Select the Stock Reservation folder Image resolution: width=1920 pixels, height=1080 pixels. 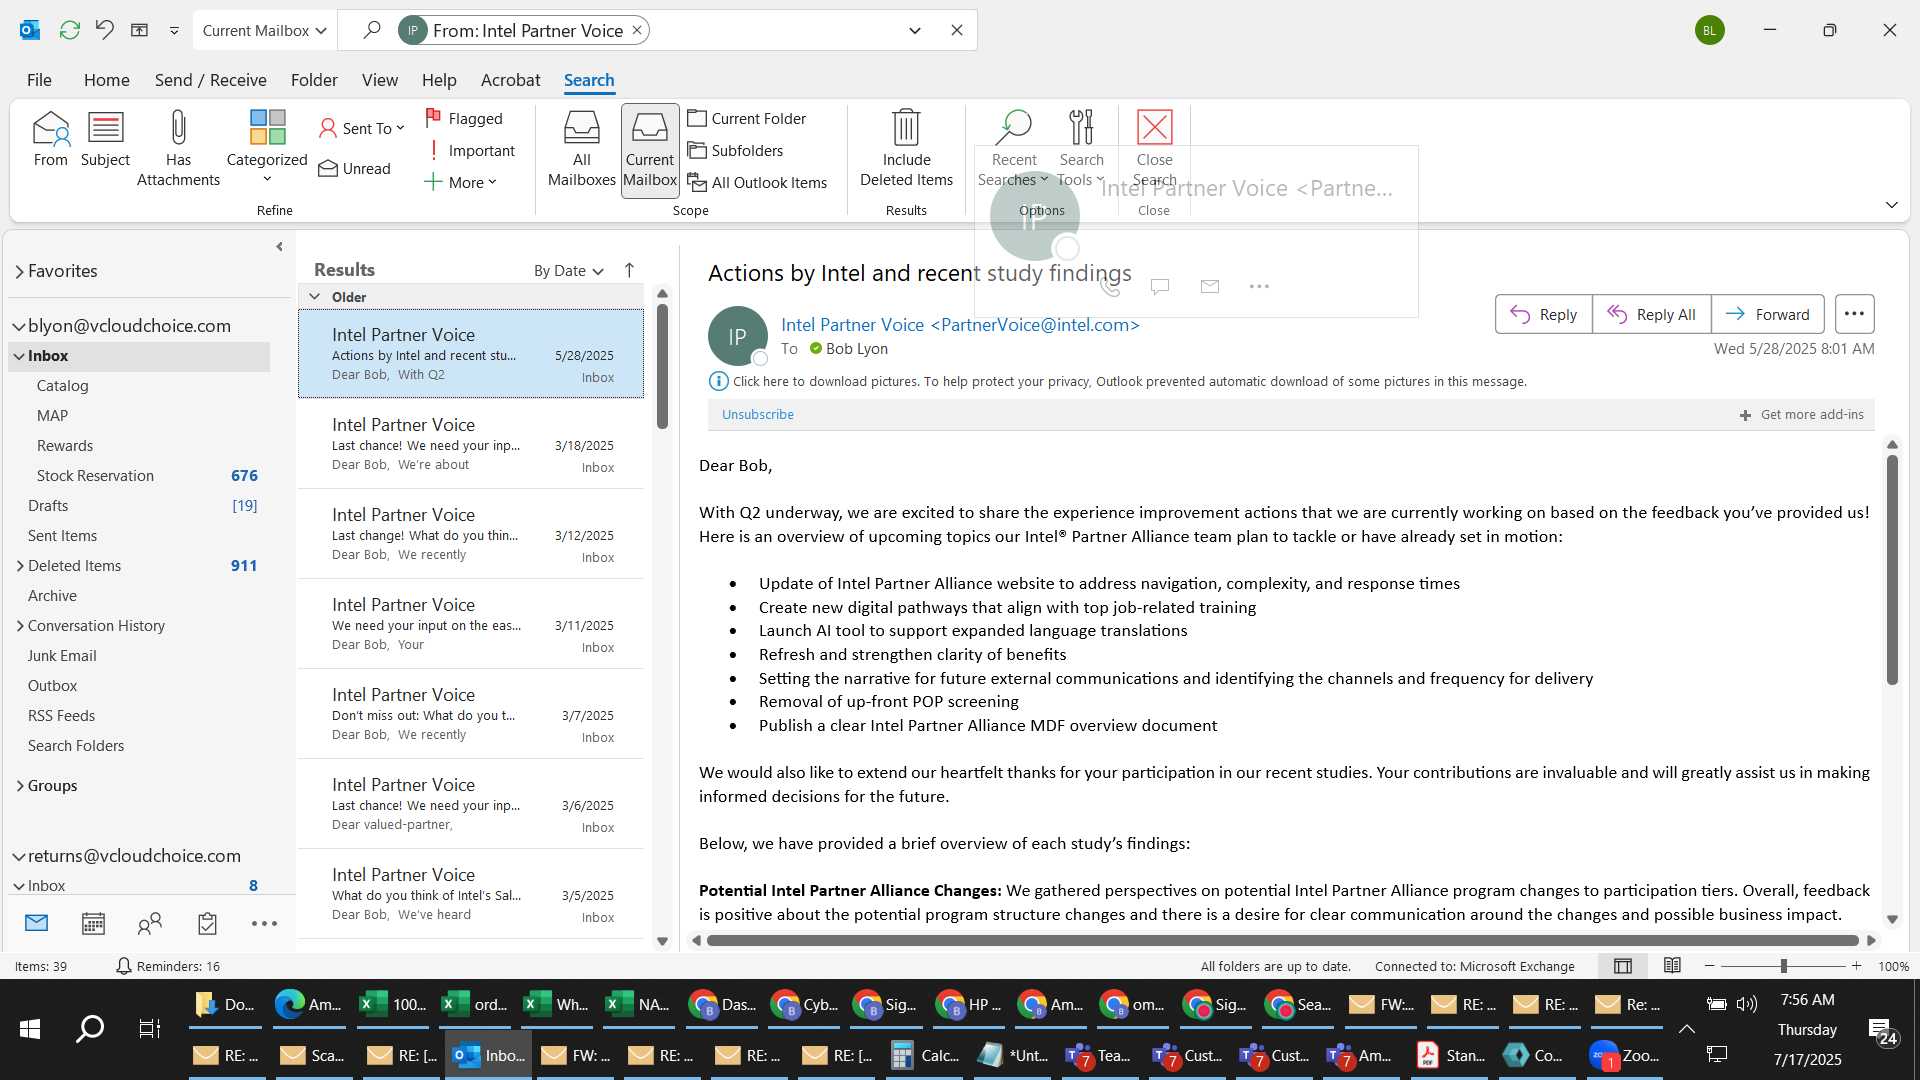point(95,476)
